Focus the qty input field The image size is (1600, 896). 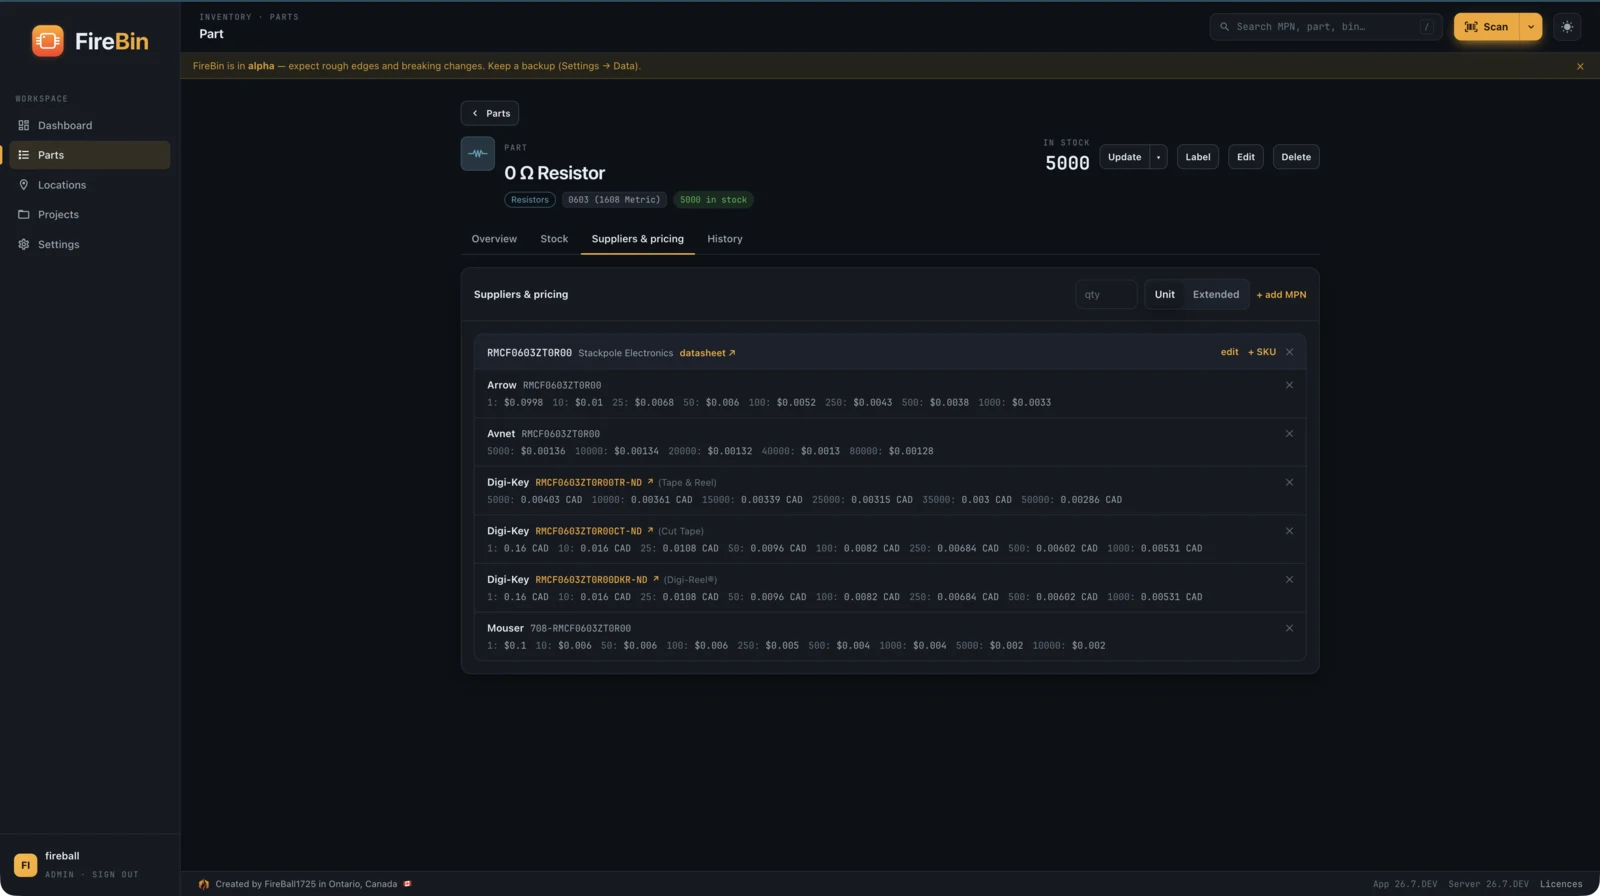(x=1106, y=294)
